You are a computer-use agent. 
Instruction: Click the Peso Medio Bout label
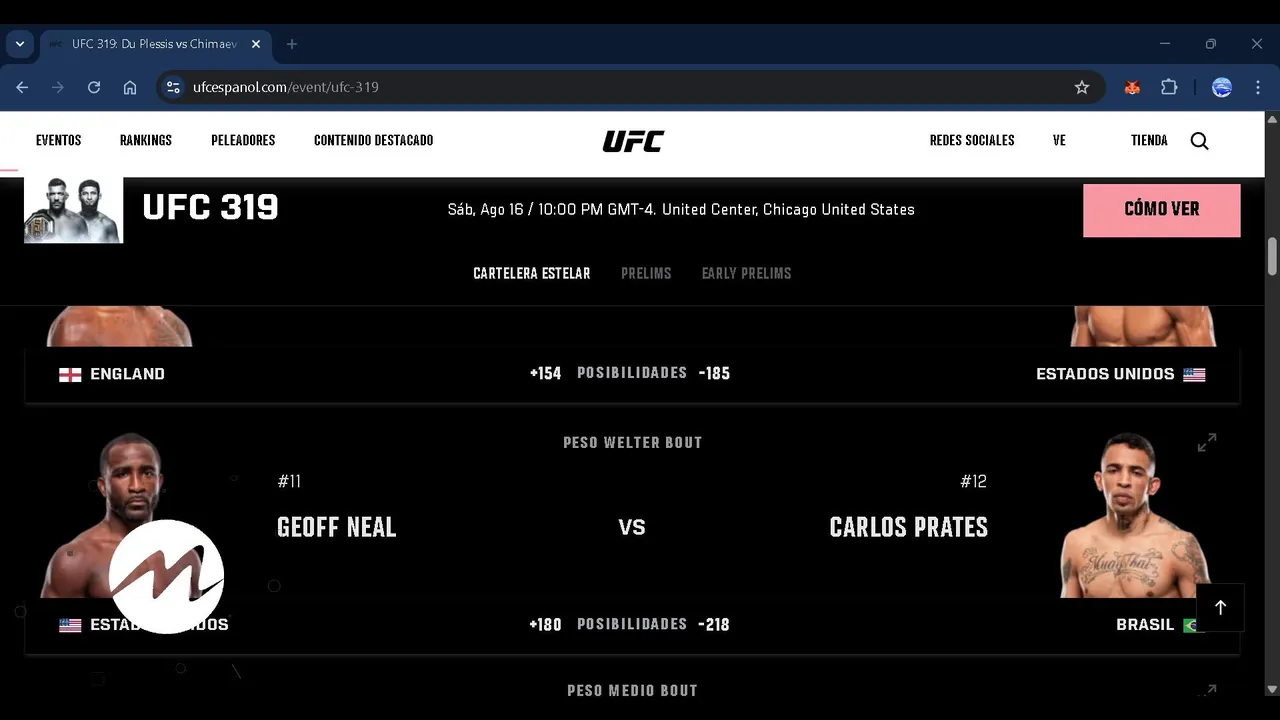[632, 690]
